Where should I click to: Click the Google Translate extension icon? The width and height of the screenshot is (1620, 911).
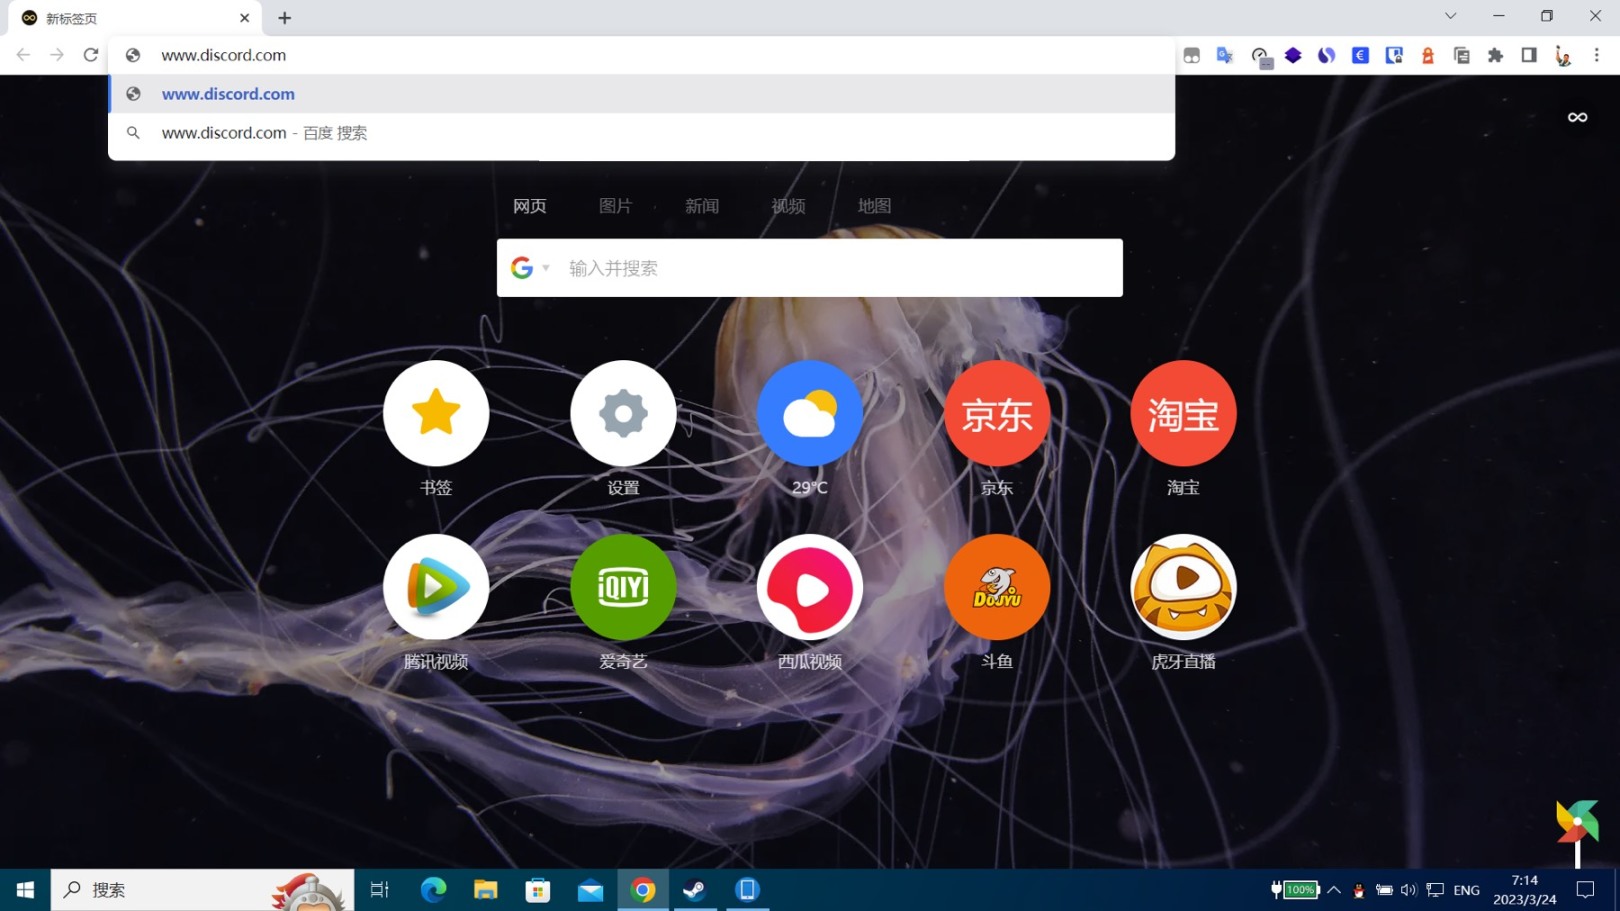[1225, 56]
